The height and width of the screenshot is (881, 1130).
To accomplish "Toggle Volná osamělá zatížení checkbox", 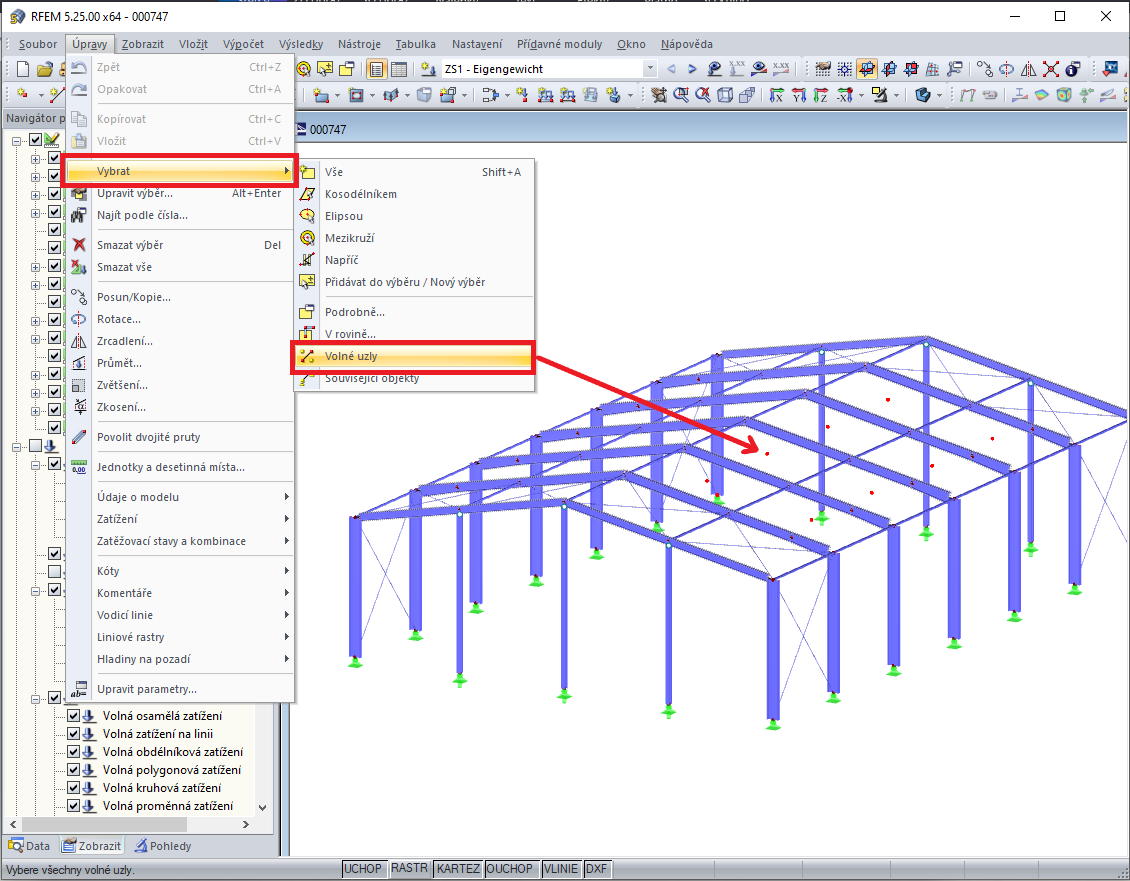I will coord(74,716).
